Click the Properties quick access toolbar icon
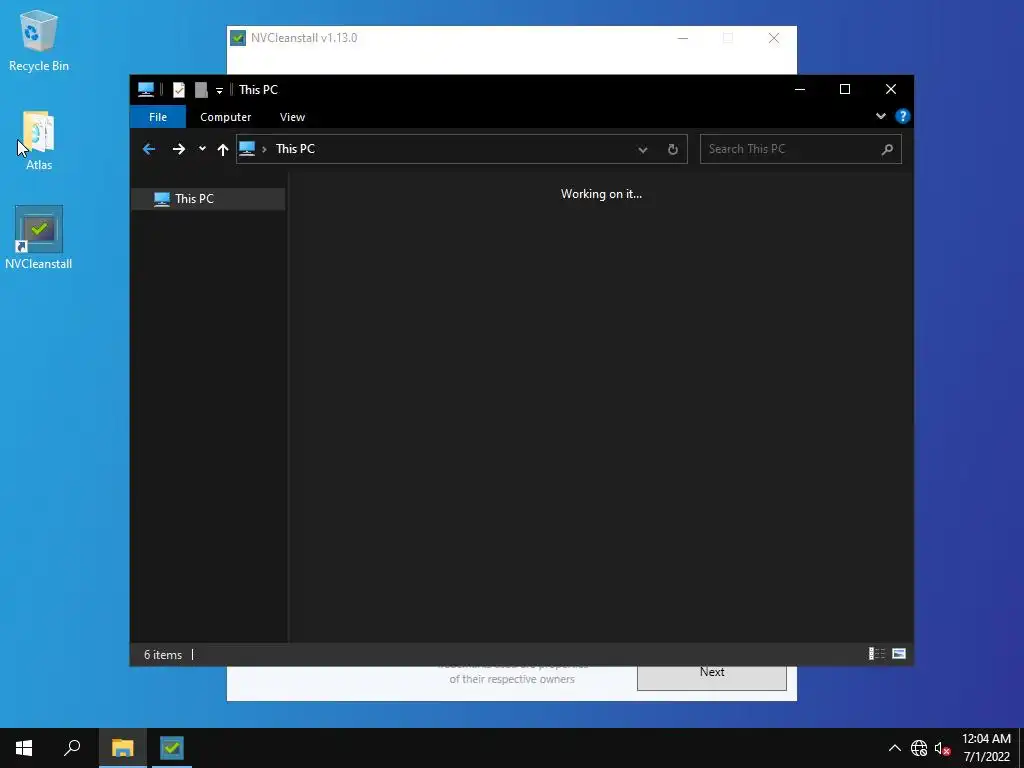This screenshot has height=768, width=1024. [178, 90]
